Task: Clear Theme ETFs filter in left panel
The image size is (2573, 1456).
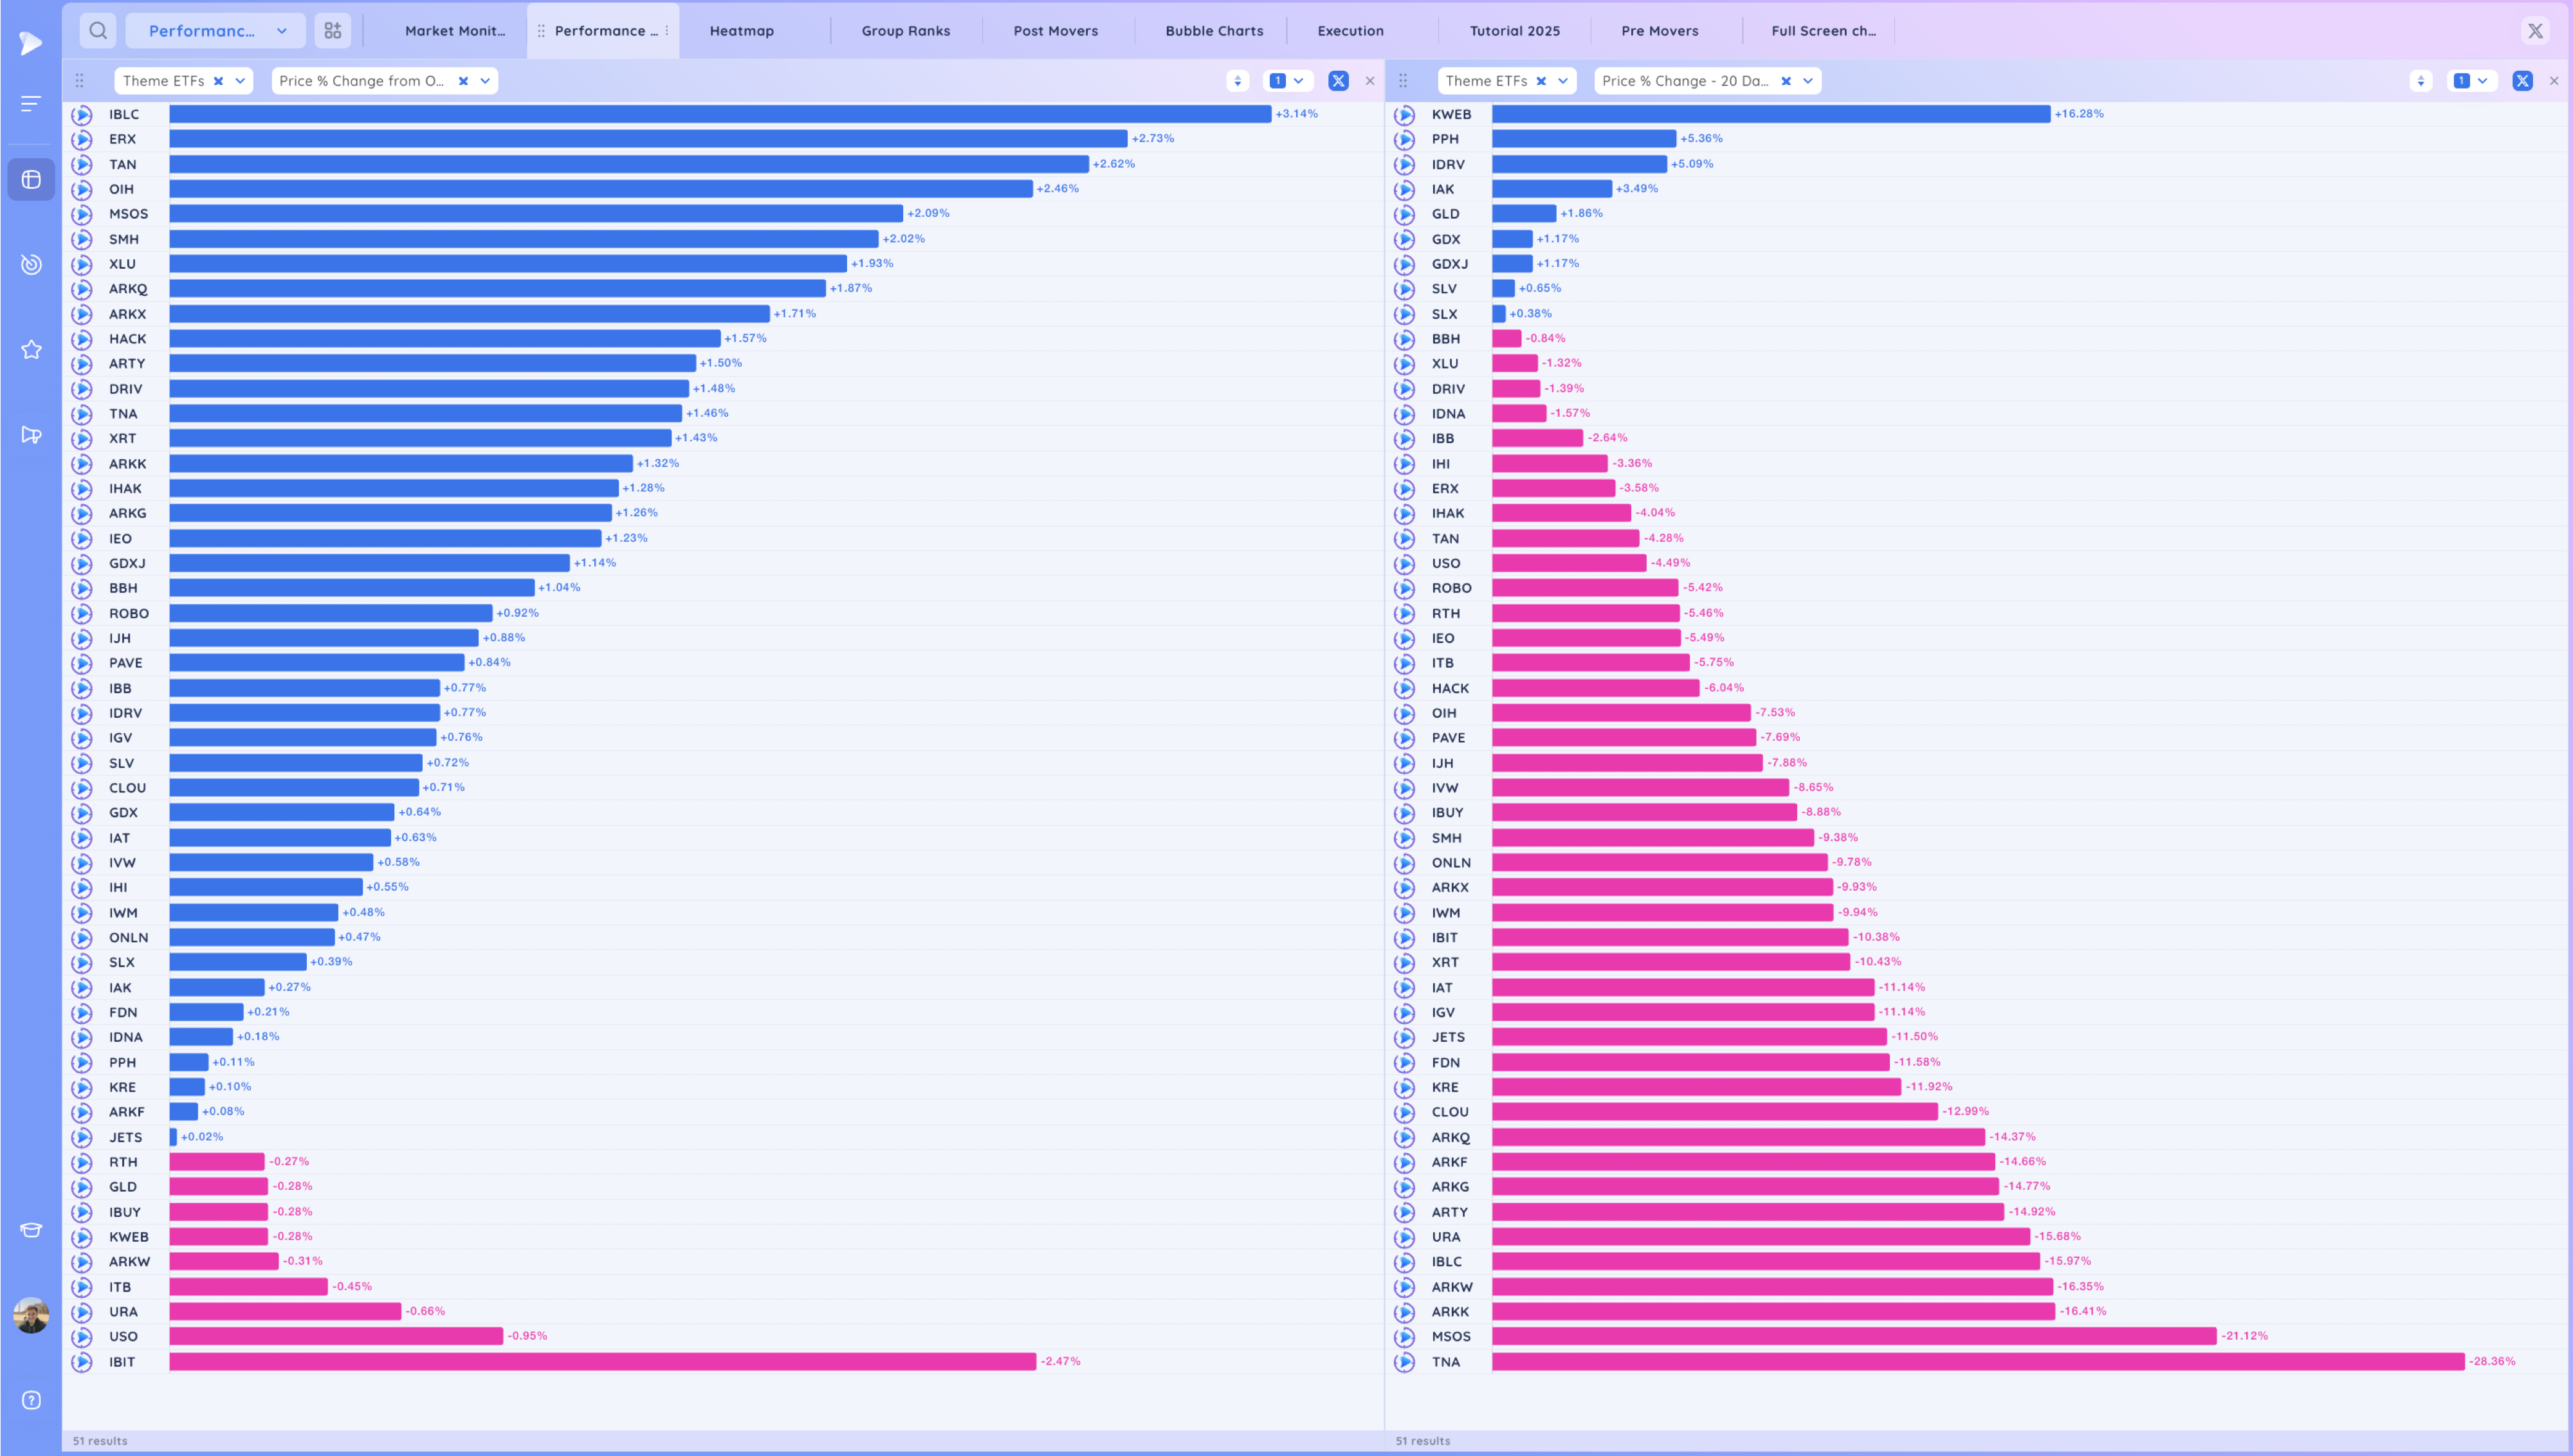Action: (x=218, y=81)
